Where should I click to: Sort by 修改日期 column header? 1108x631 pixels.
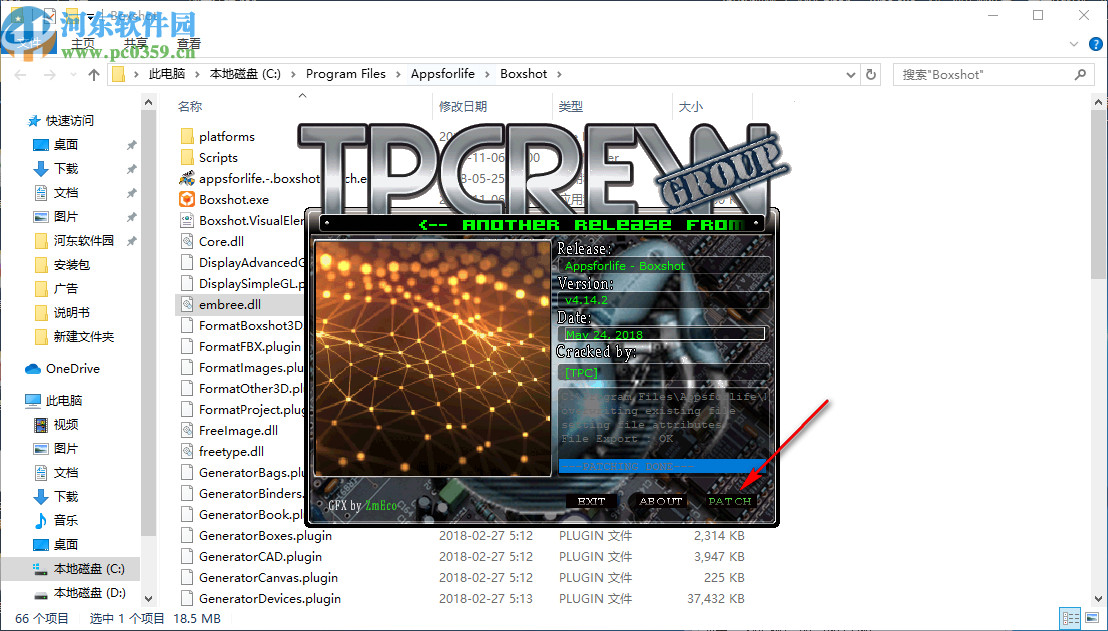point(463,107)
